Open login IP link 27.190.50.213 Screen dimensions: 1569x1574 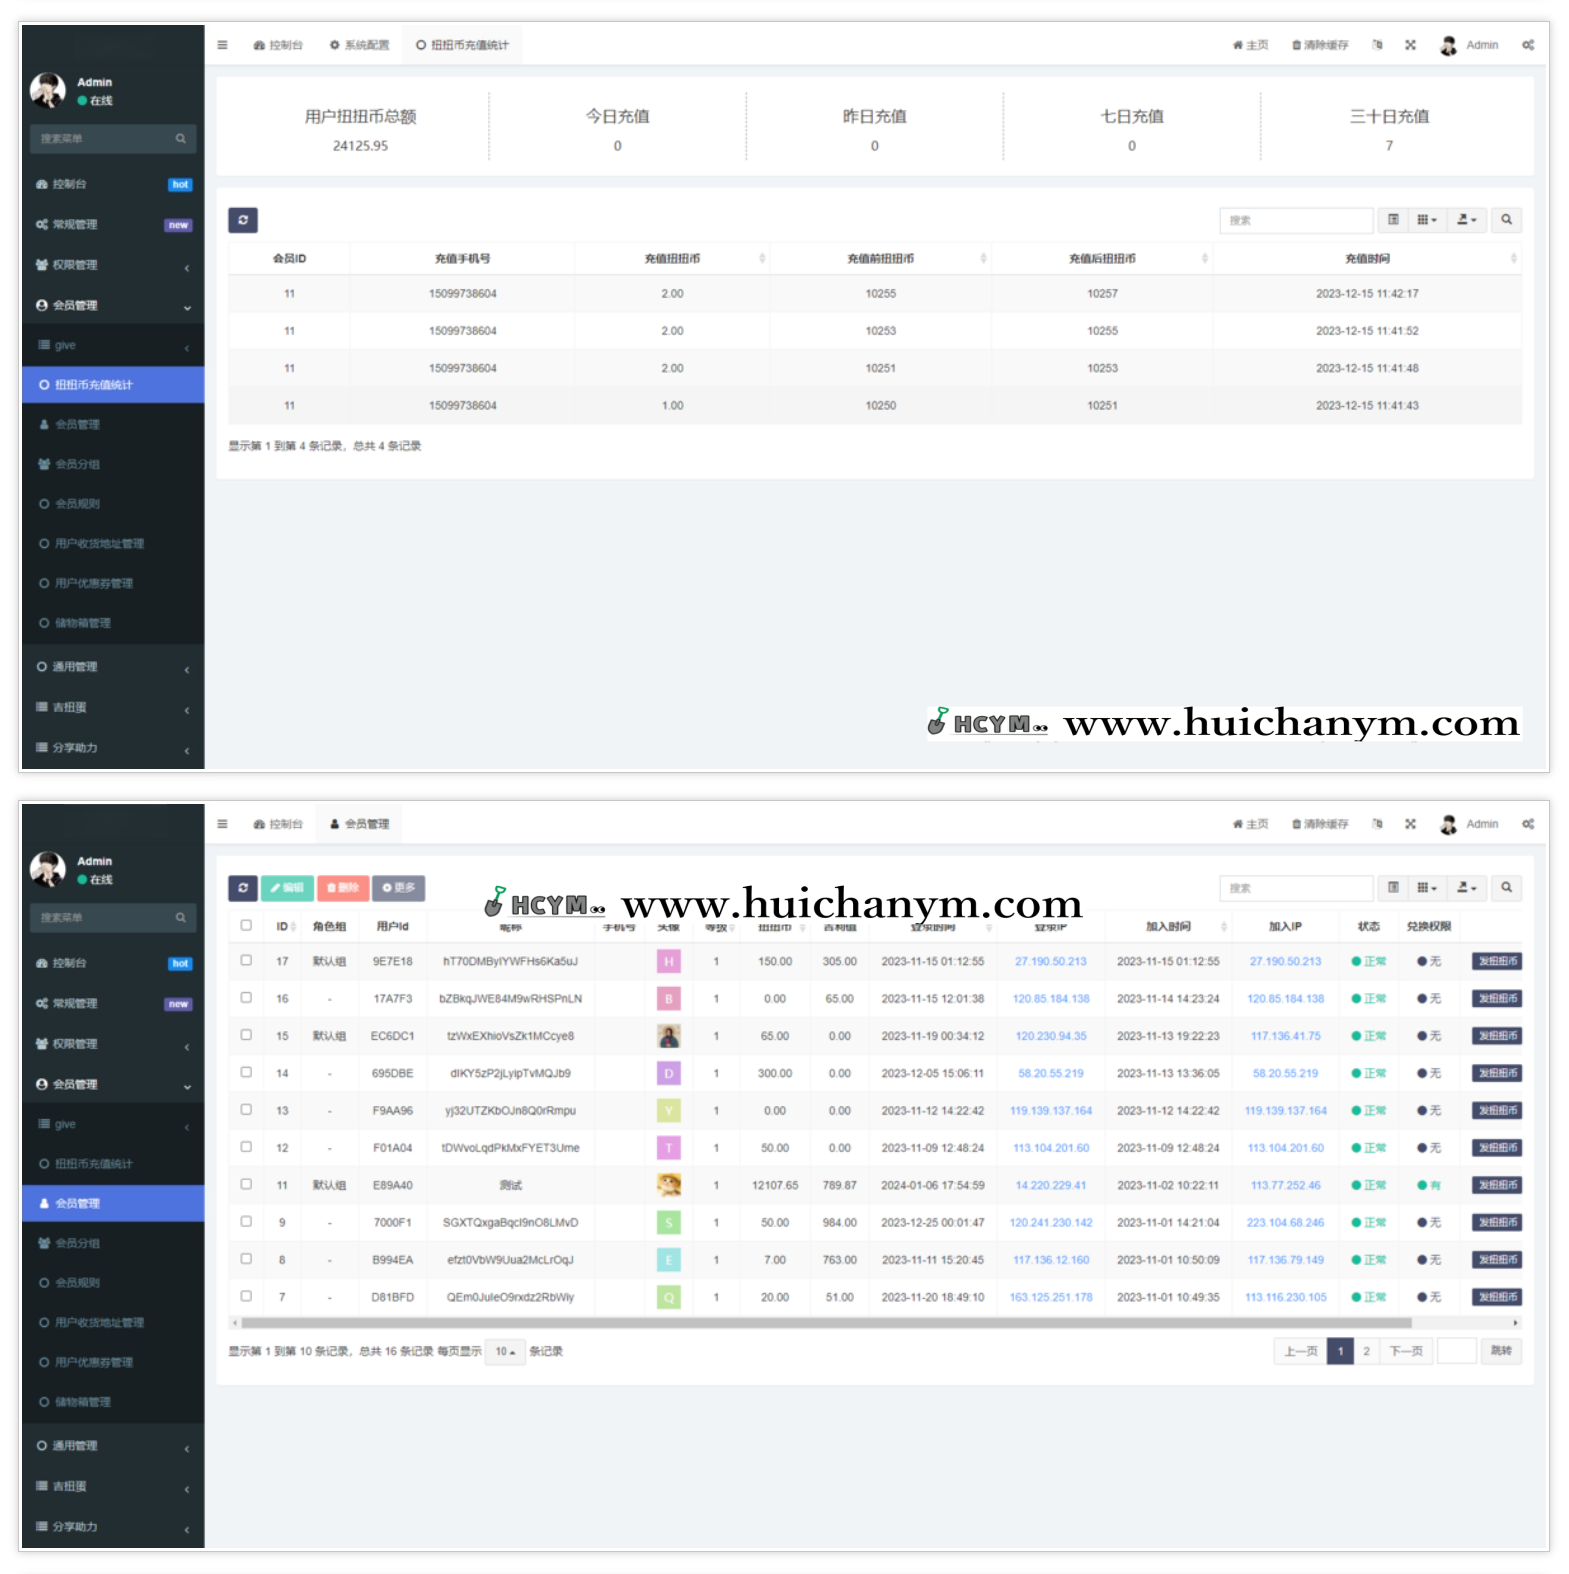coord(1050,962)
